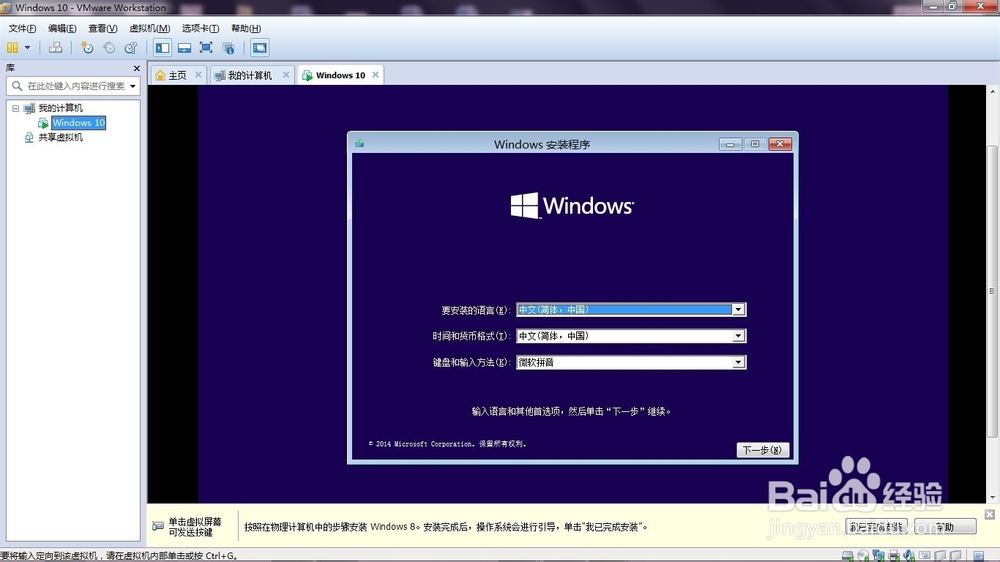Click the console view toolbar icon

coord(260,48)
